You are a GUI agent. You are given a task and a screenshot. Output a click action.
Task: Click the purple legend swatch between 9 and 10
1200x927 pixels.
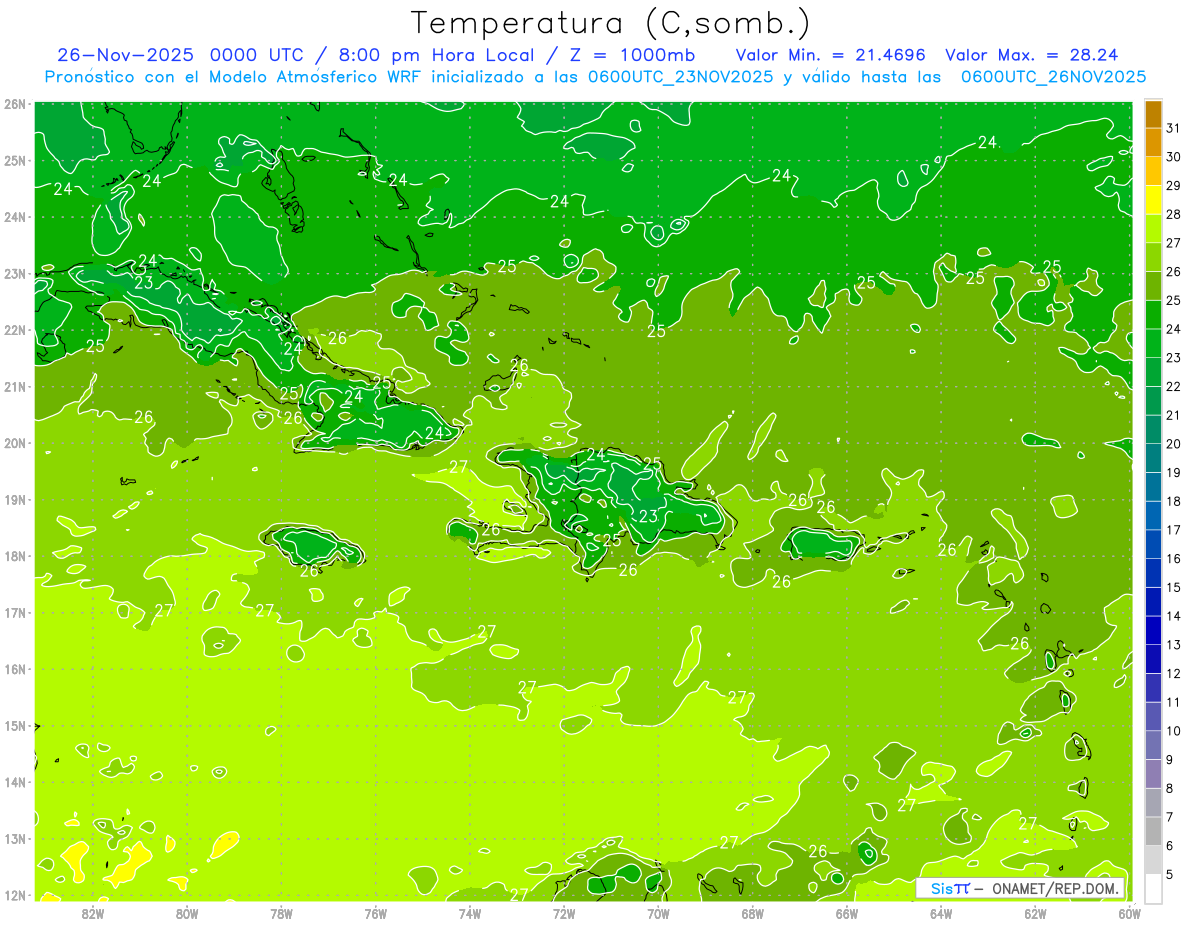point(1153,745)
